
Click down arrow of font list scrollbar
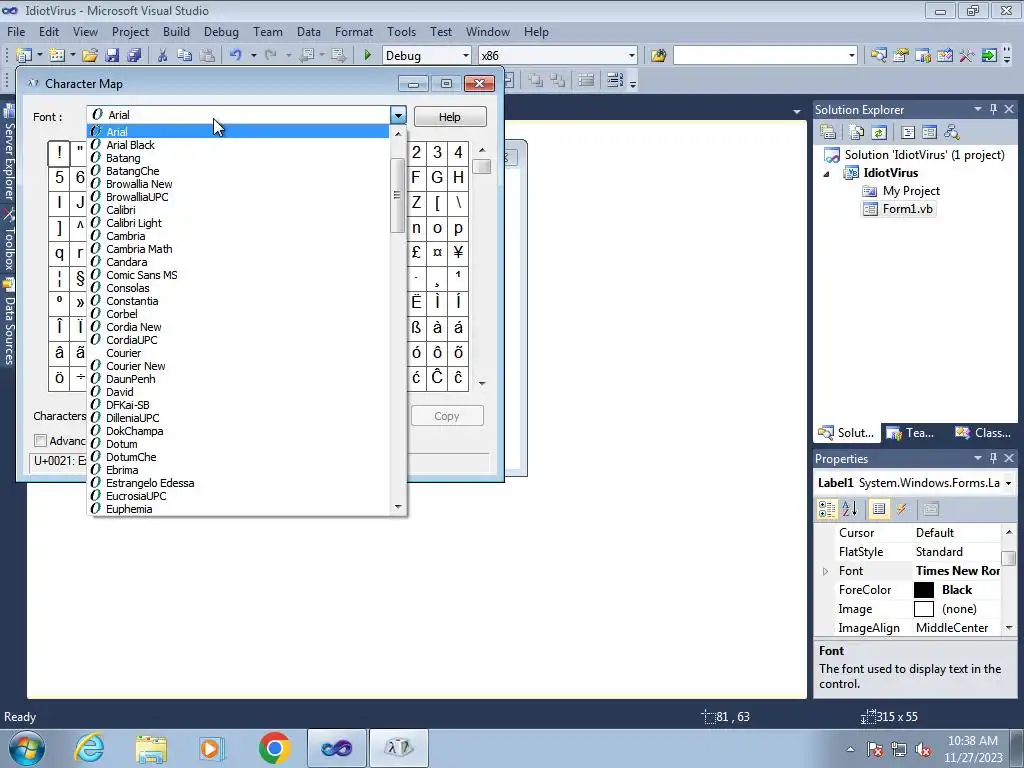tap(398, 507)
